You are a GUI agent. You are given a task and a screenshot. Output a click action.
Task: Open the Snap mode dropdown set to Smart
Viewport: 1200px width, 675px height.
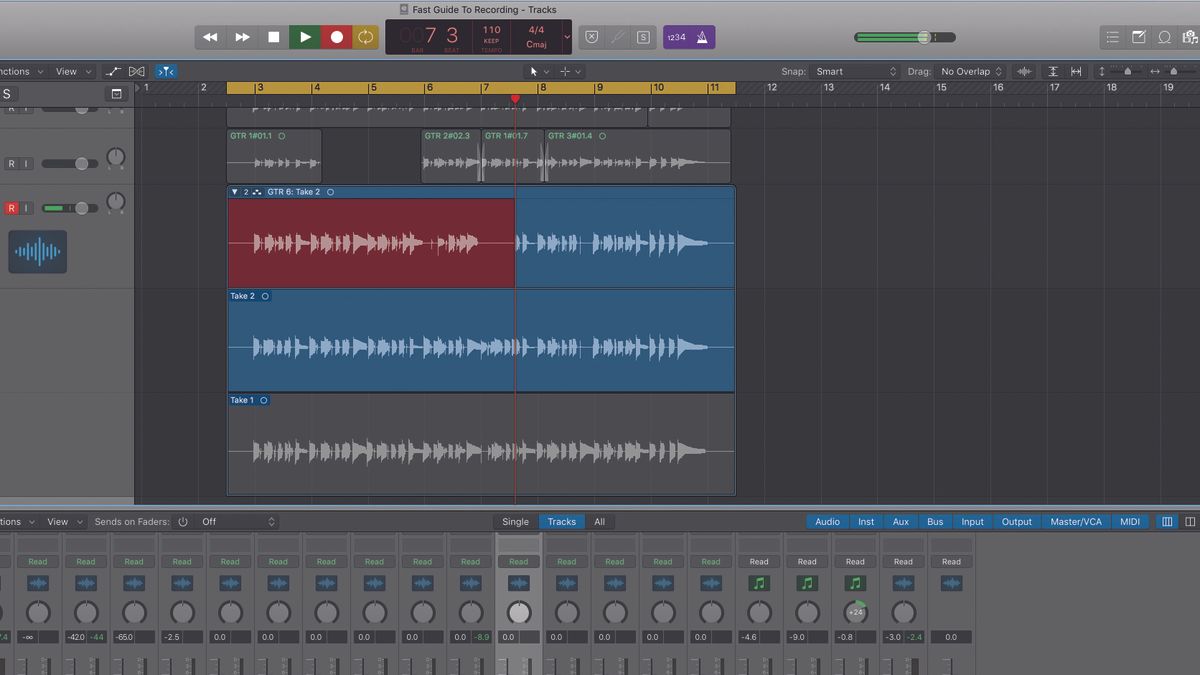[x=855, y=71]
